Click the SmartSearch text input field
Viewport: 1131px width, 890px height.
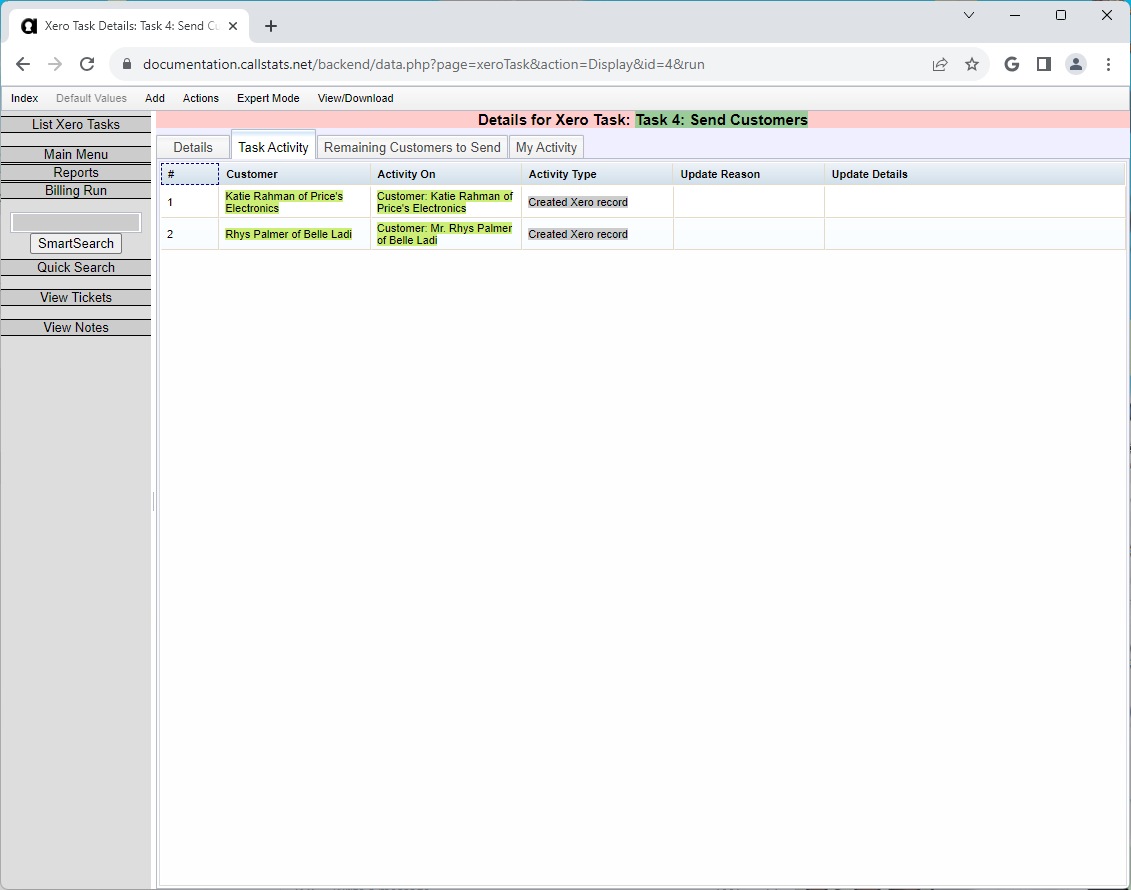(75, 221)
